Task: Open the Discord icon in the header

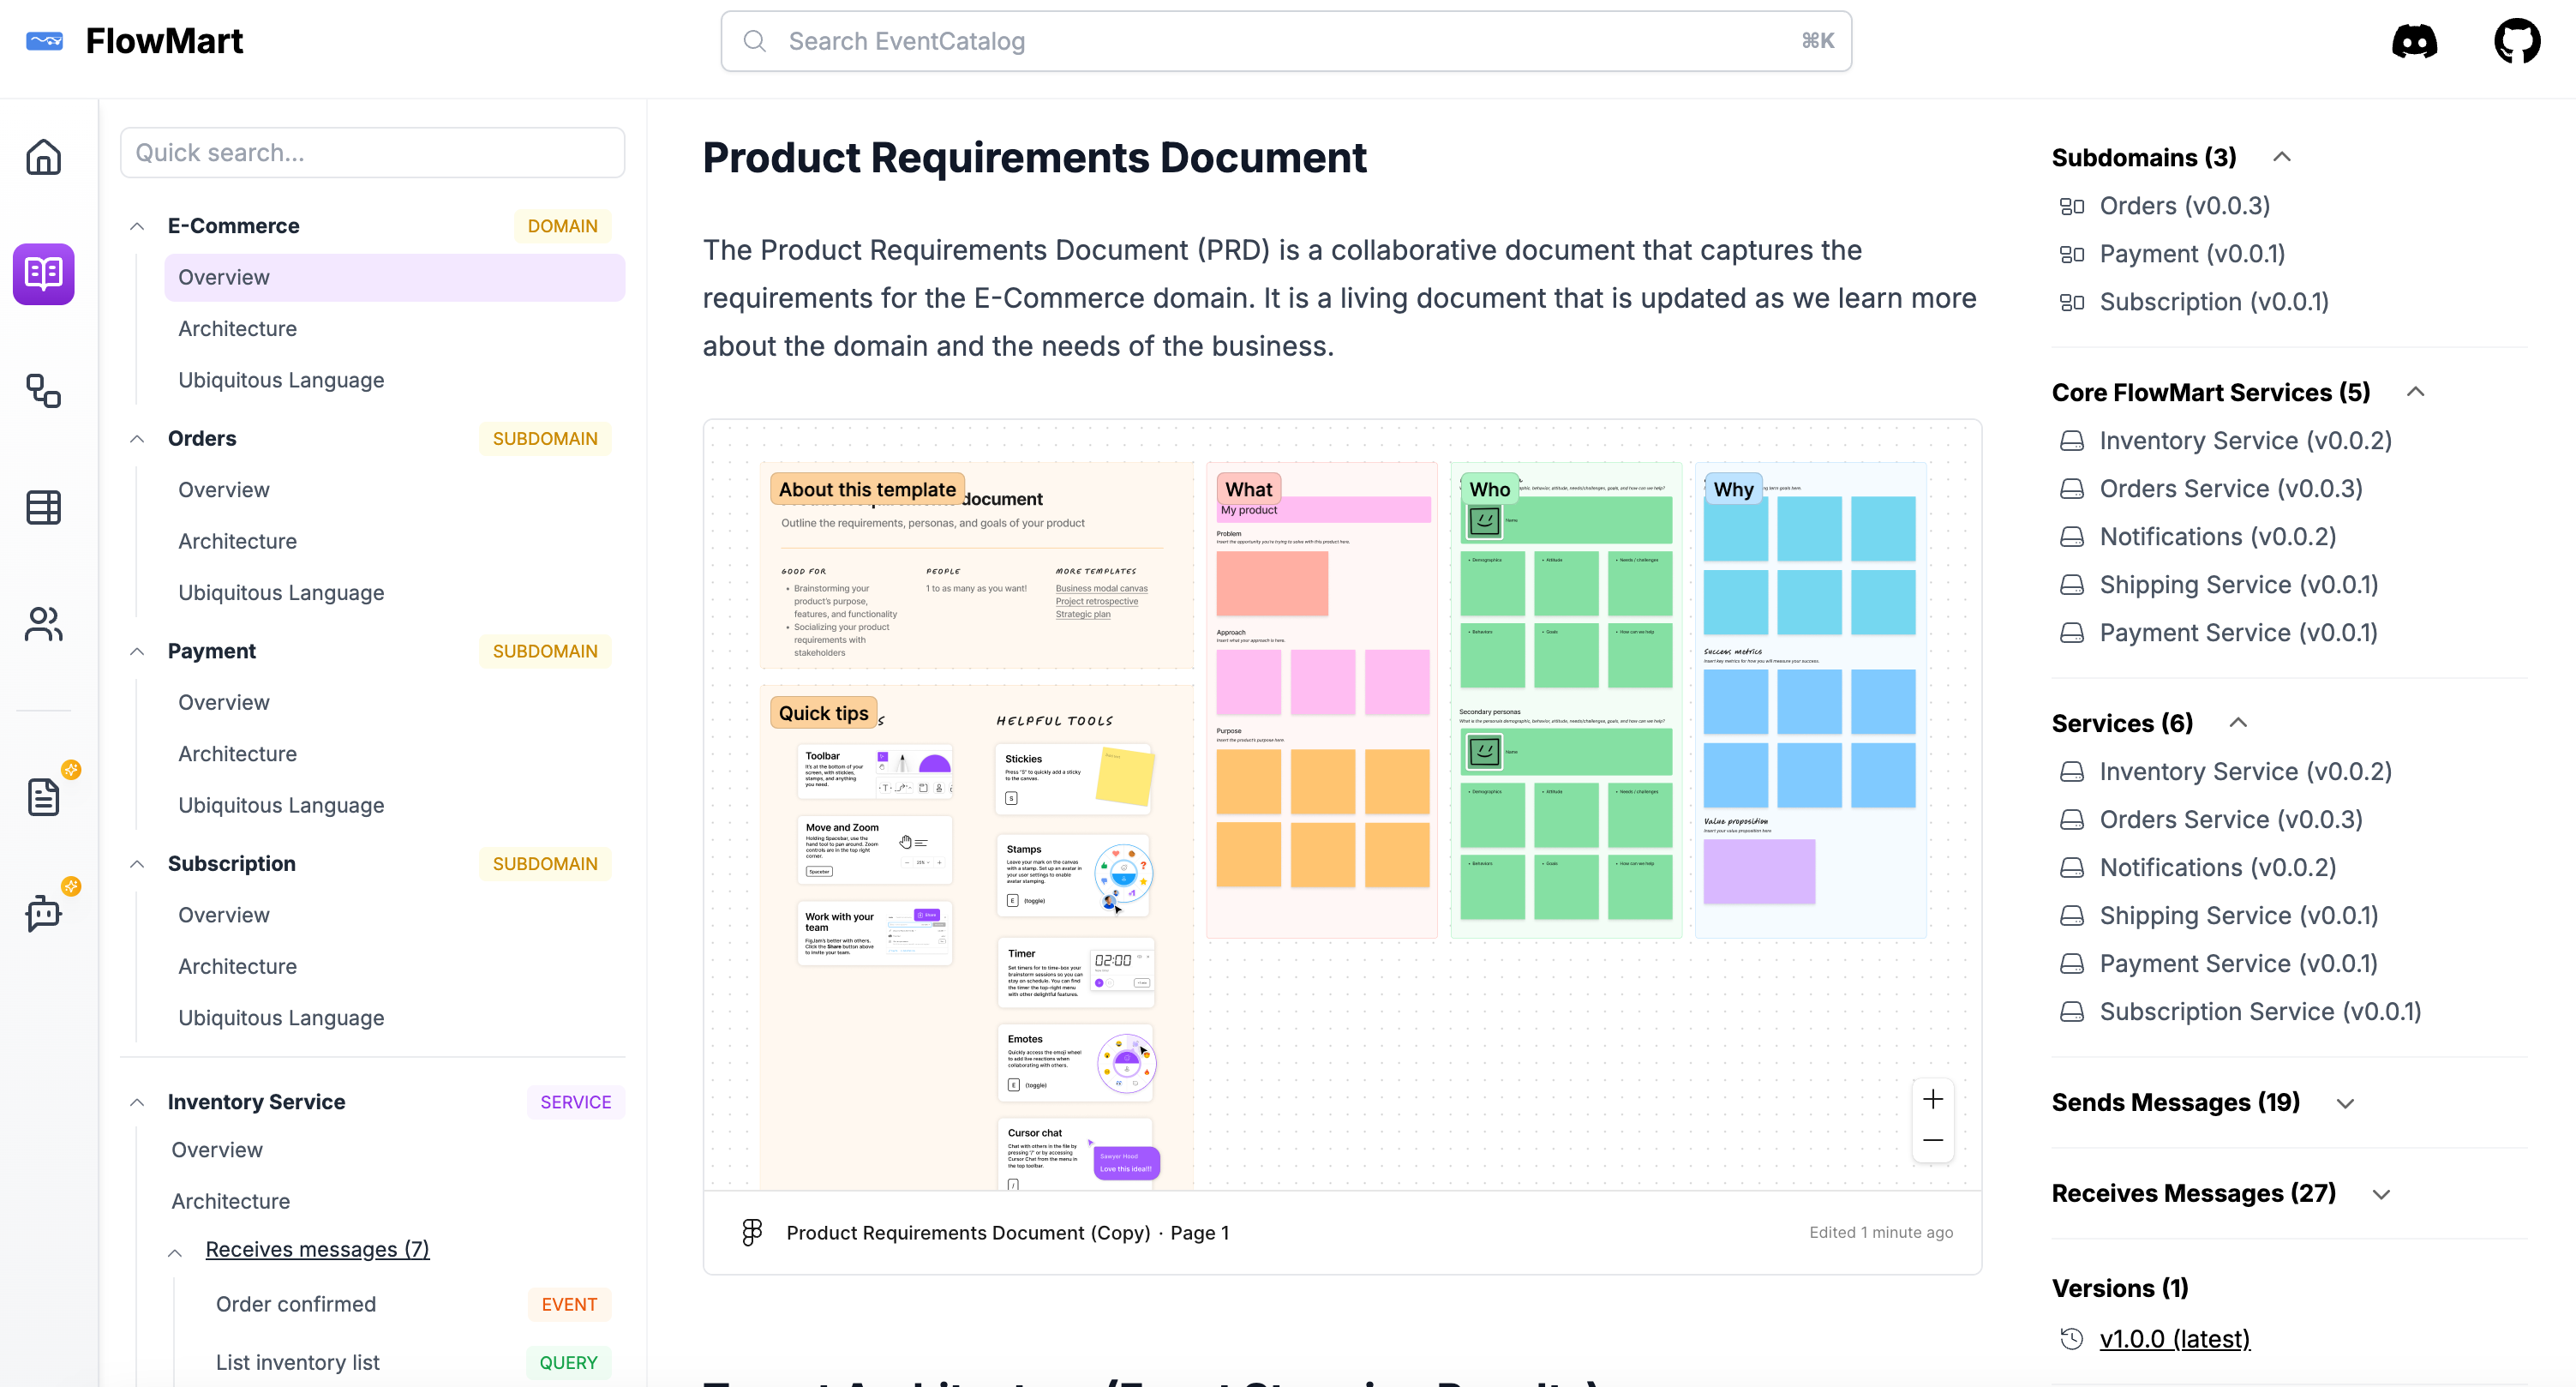Action: tap(2413, 41)
